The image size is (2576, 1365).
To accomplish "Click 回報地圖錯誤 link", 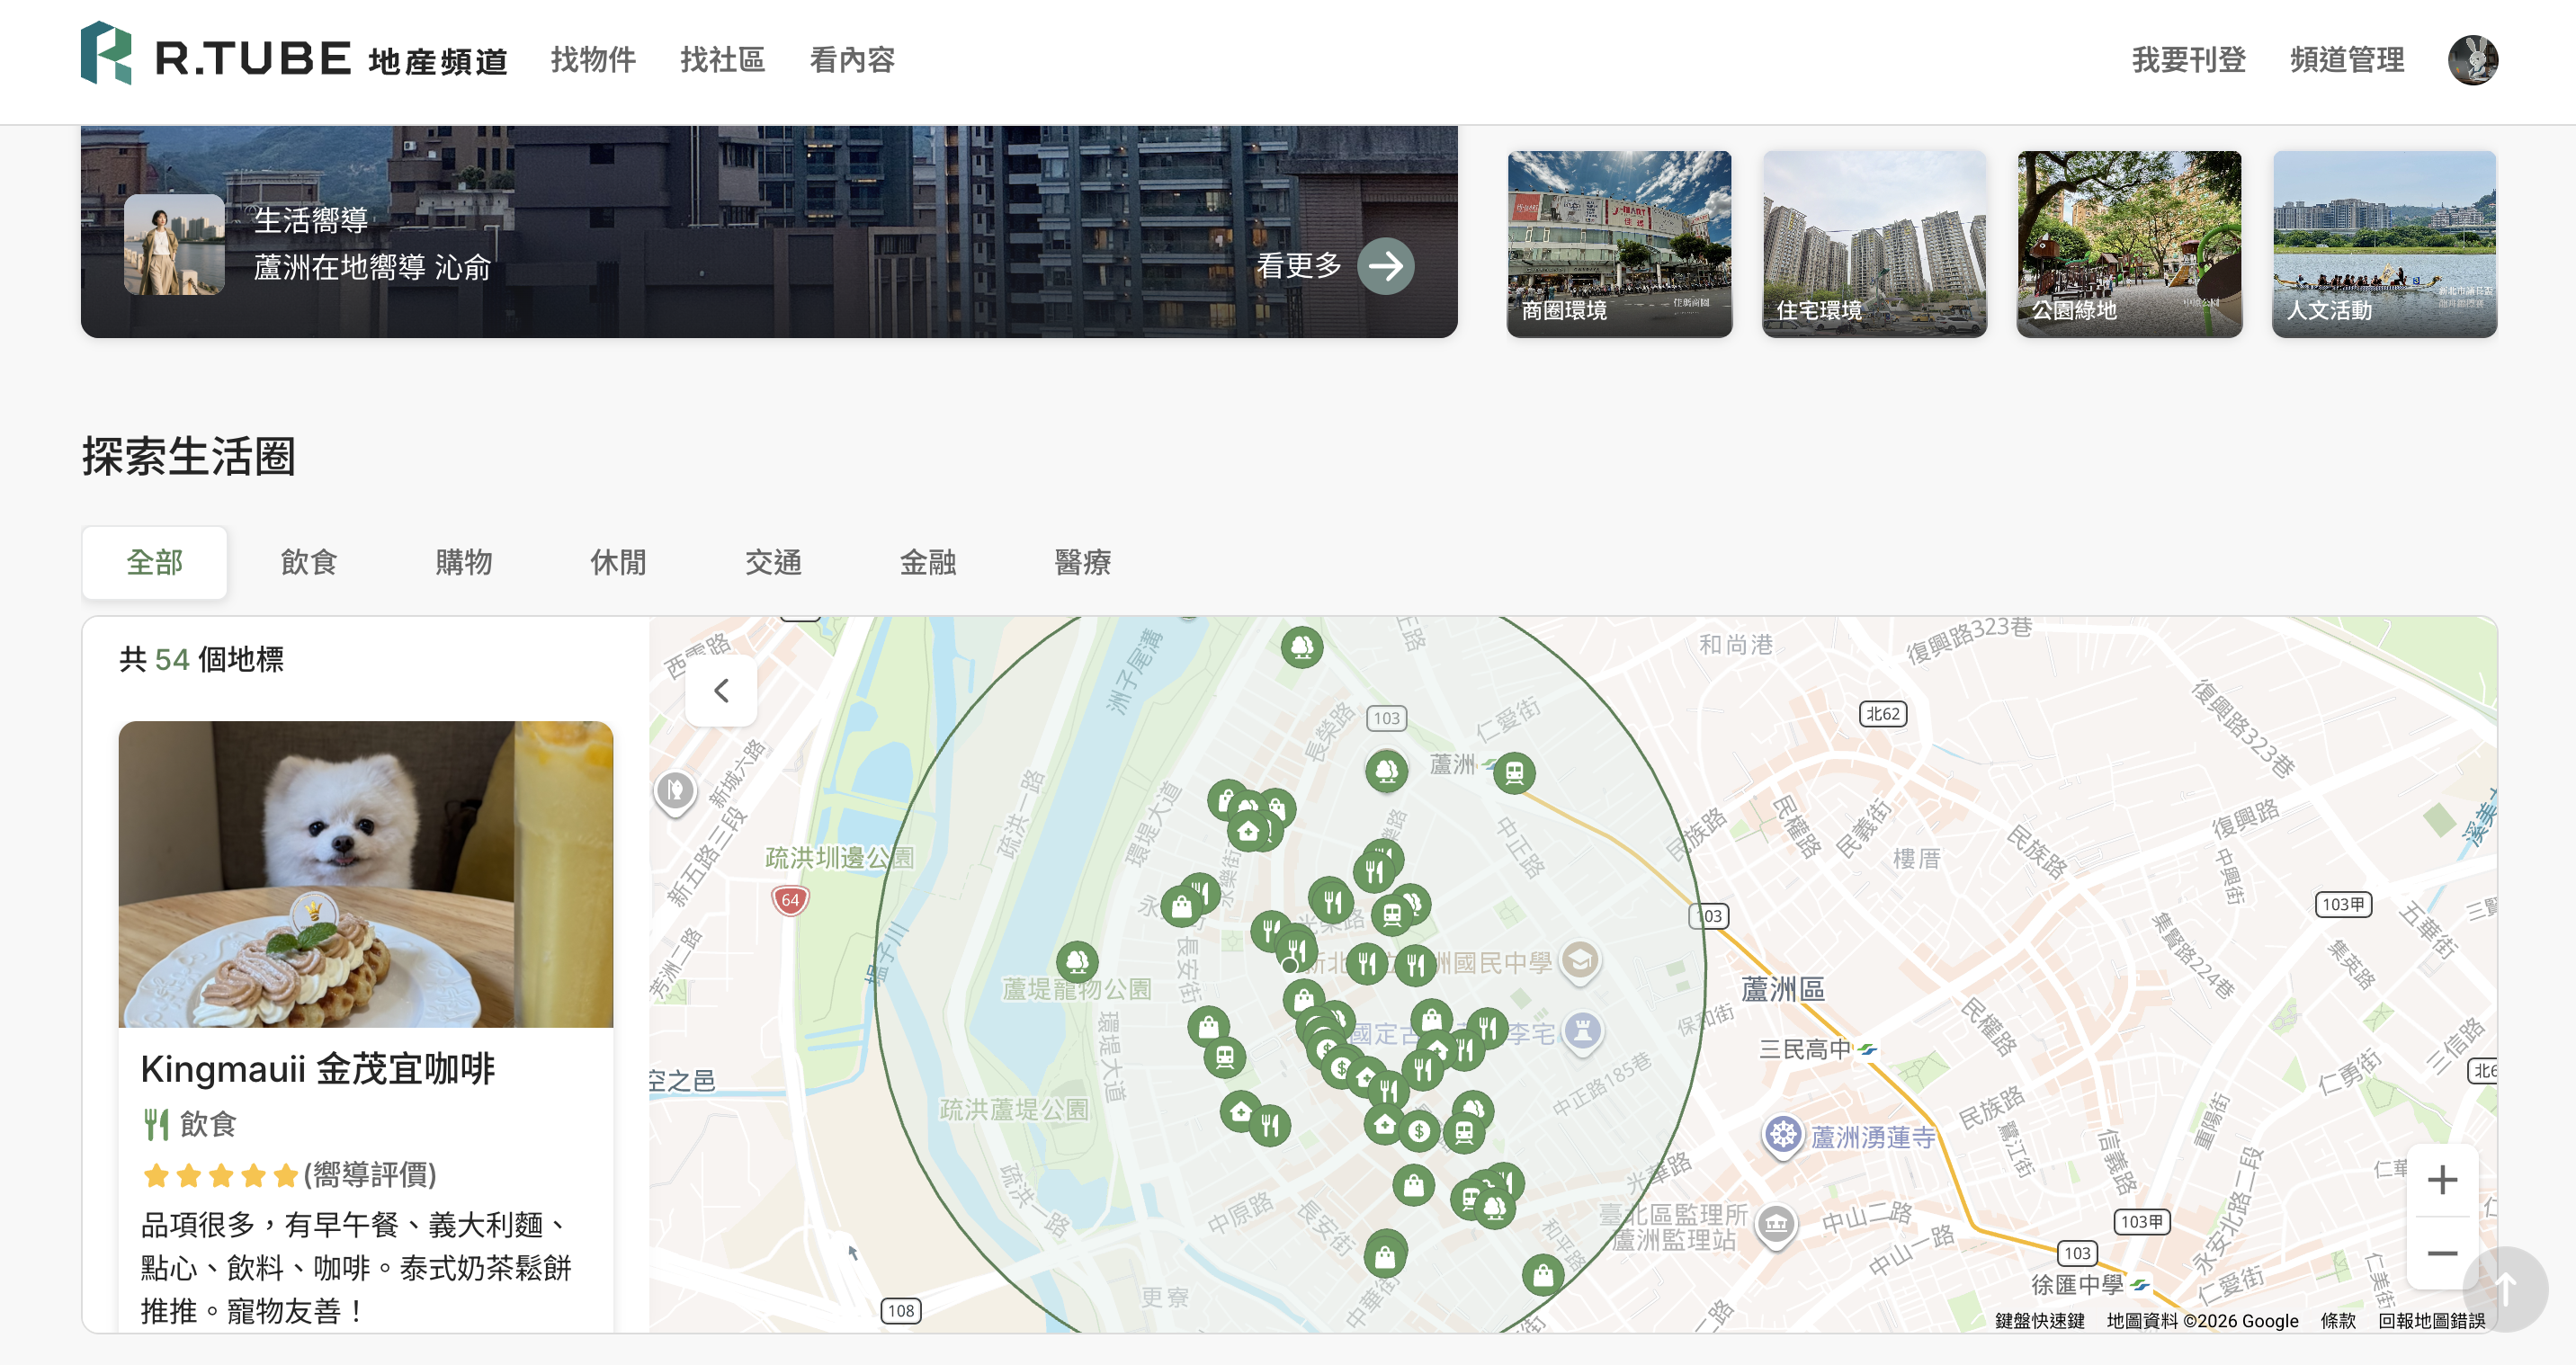I will point(2431,1320).
